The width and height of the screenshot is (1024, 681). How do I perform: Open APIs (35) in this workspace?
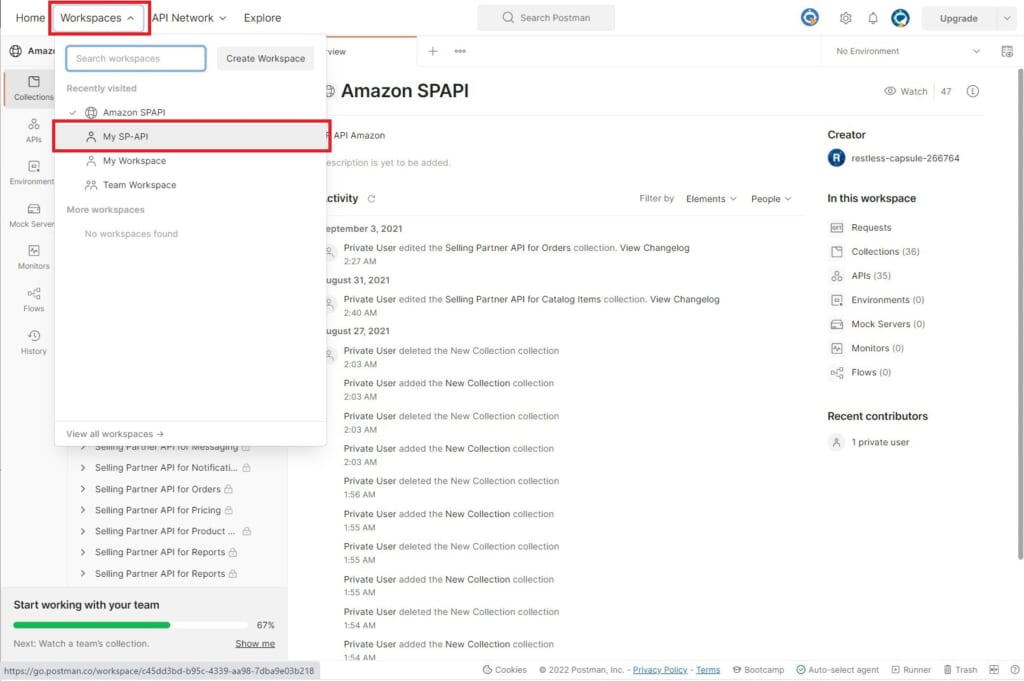pos(860,276)
